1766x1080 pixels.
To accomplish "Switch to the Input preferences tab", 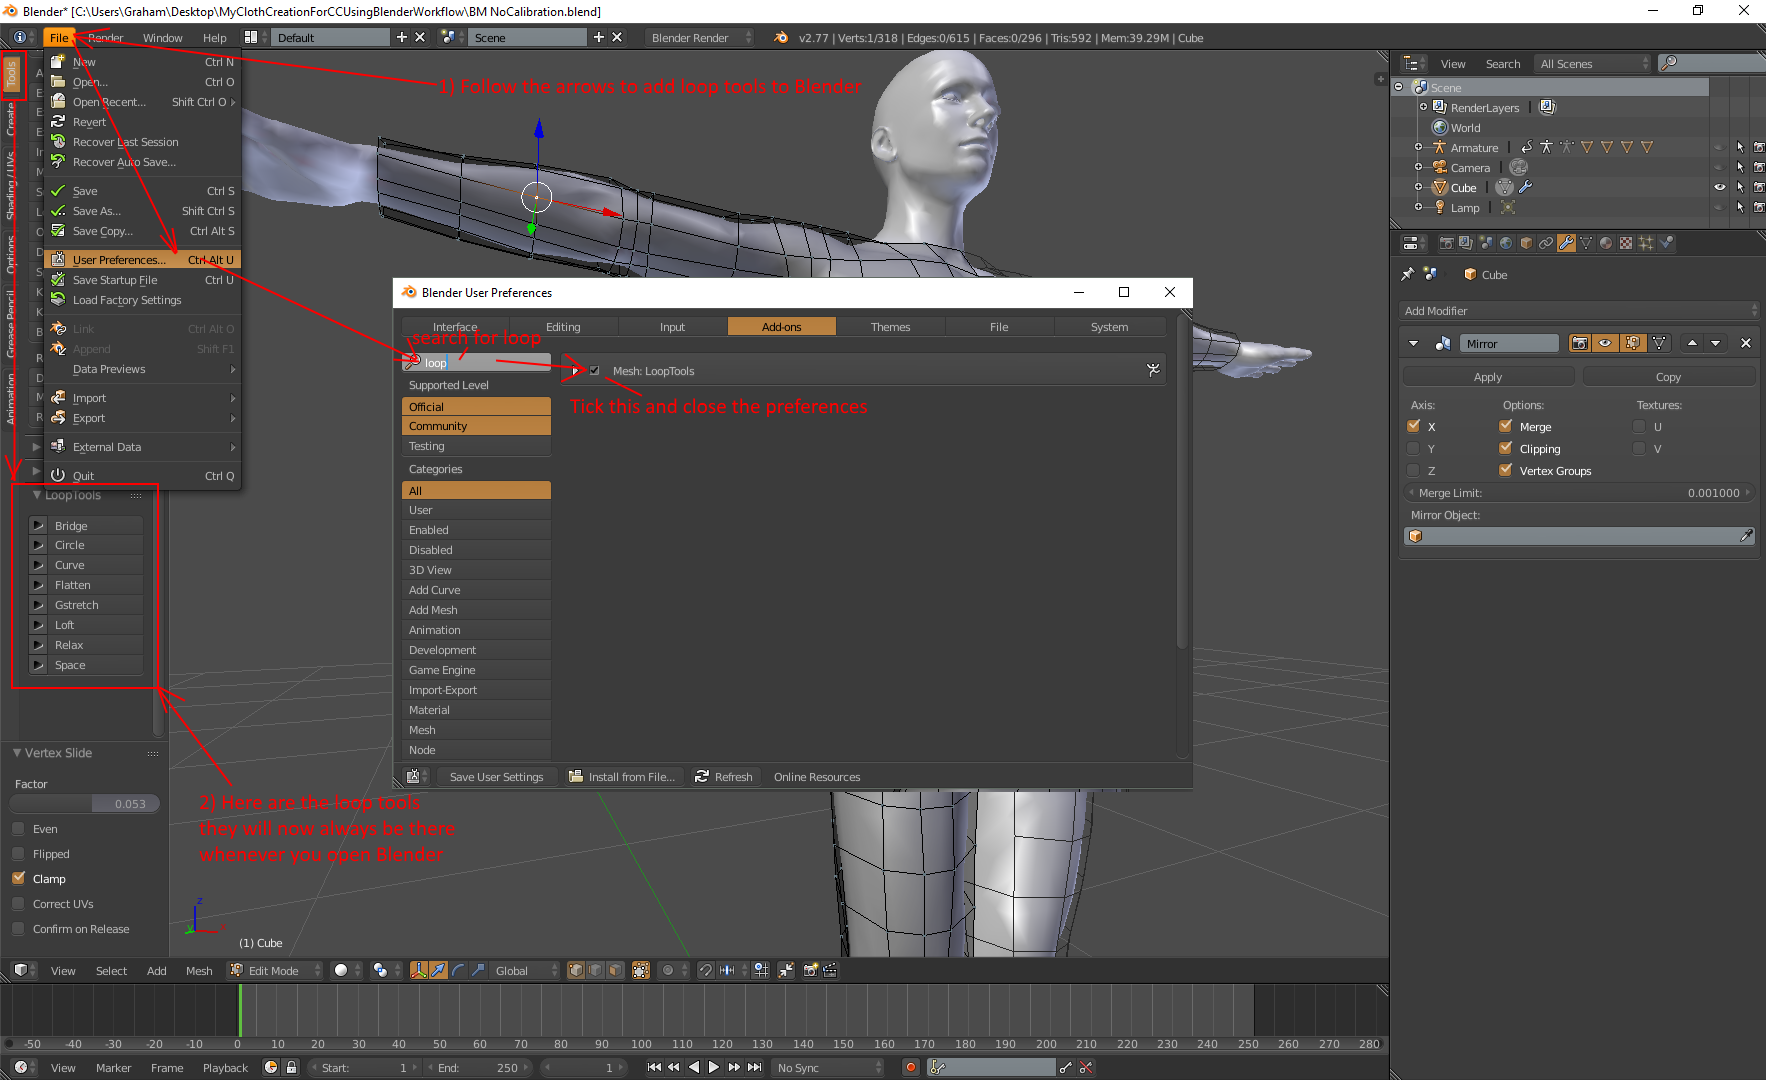I will click(x=672, y=327).
